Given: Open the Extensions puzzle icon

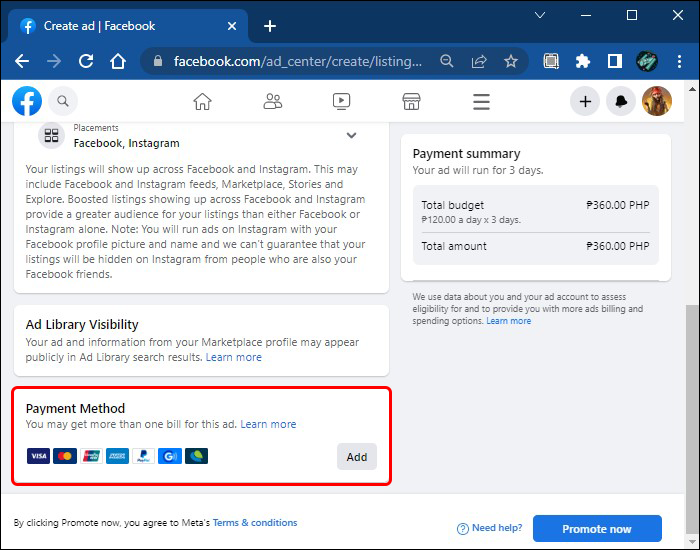Looking at the screenshot, I should [583, 61].
